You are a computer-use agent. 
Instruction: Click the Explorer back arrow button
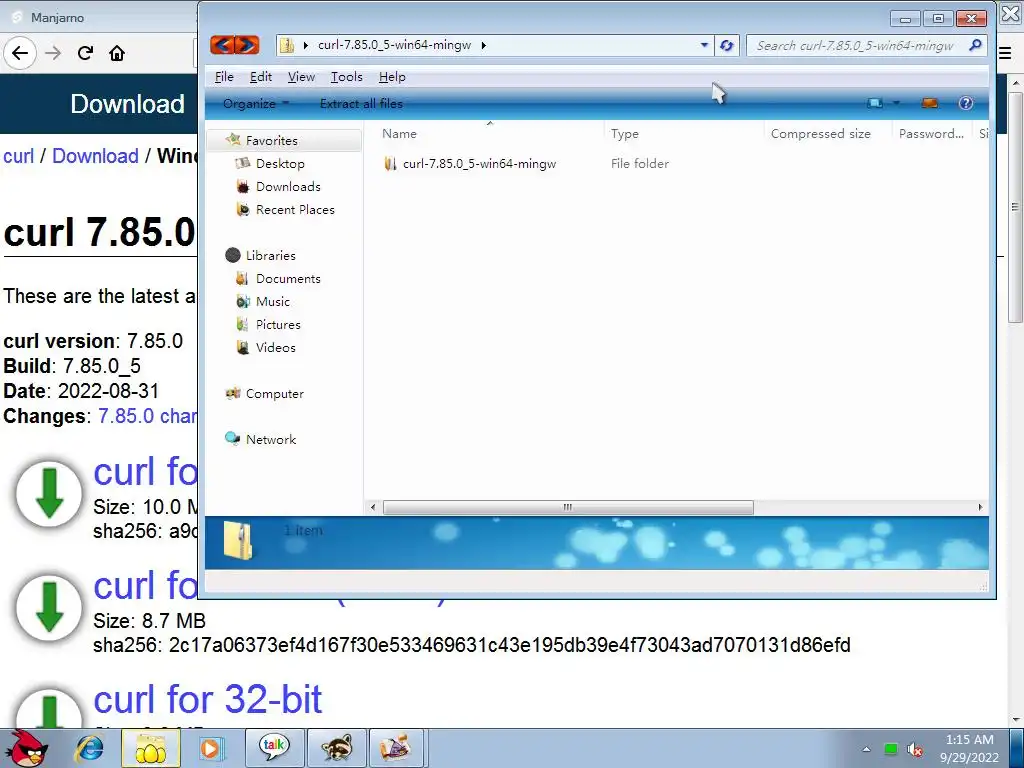(x=222, y=45)
